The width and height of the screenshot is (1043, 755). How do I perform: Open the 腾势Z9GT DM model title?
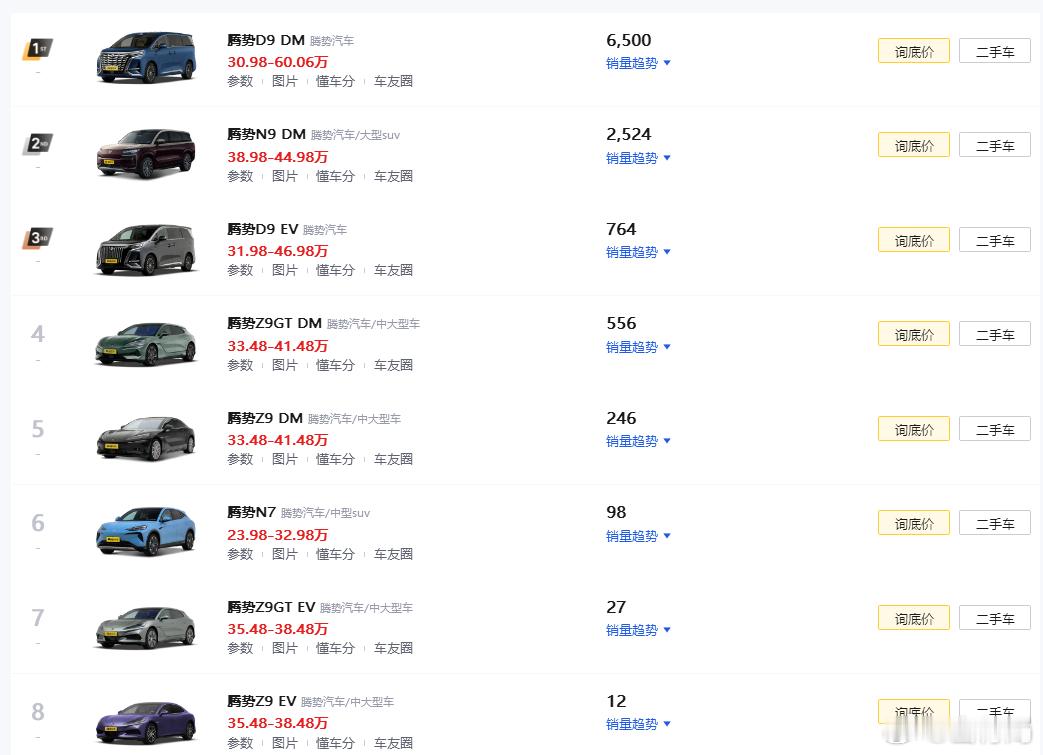click(x=274, y=323)
